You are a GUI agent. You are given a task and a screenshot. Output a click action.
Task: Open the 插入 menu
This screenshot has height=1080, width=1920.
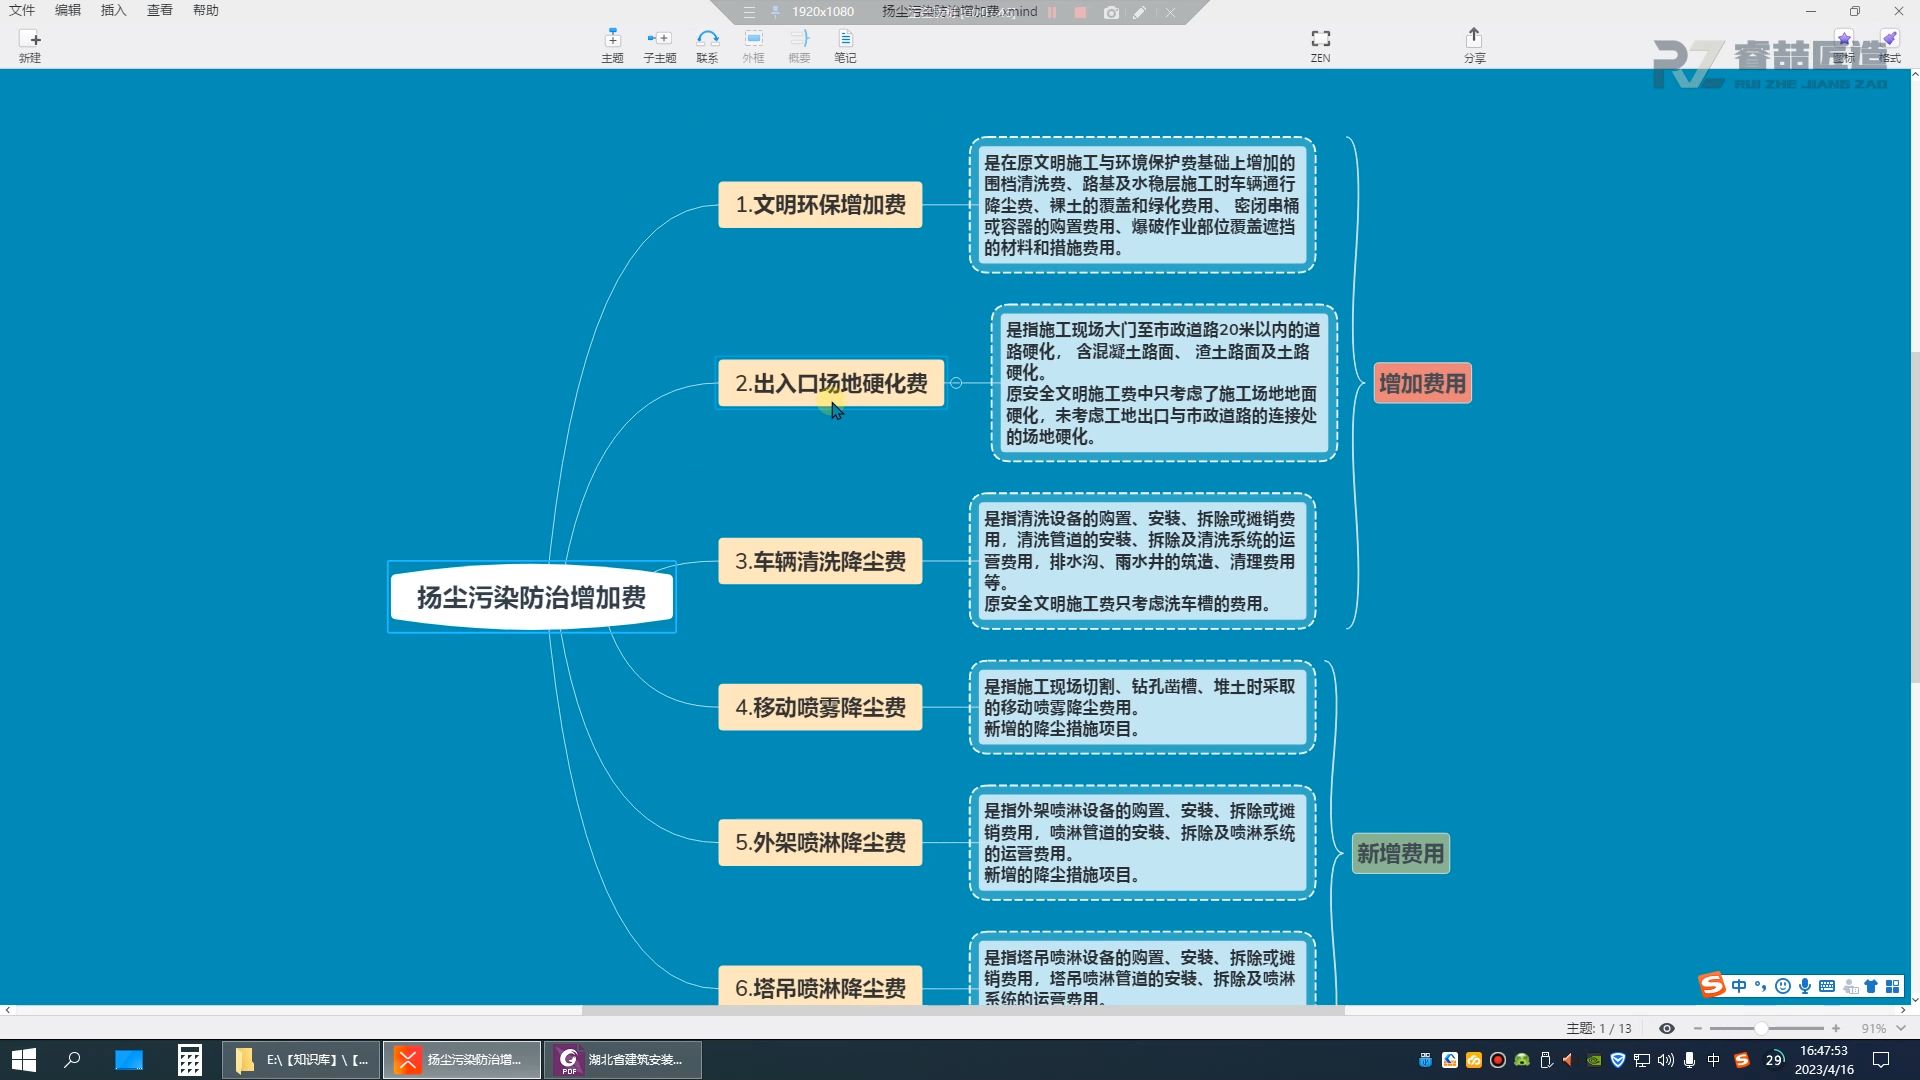112,10
